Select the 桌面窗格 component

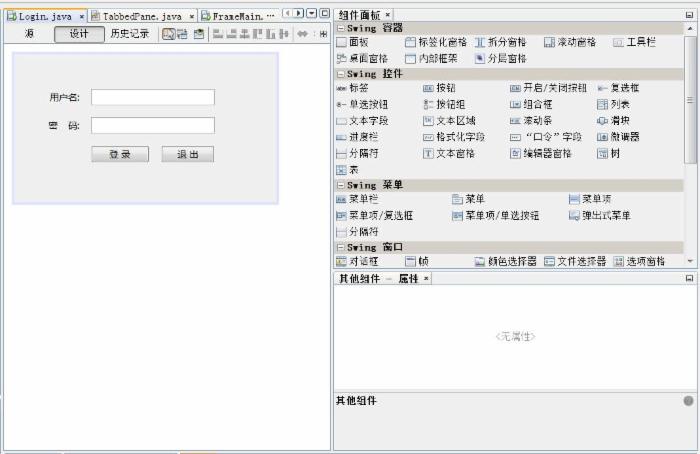click(362, 58)
